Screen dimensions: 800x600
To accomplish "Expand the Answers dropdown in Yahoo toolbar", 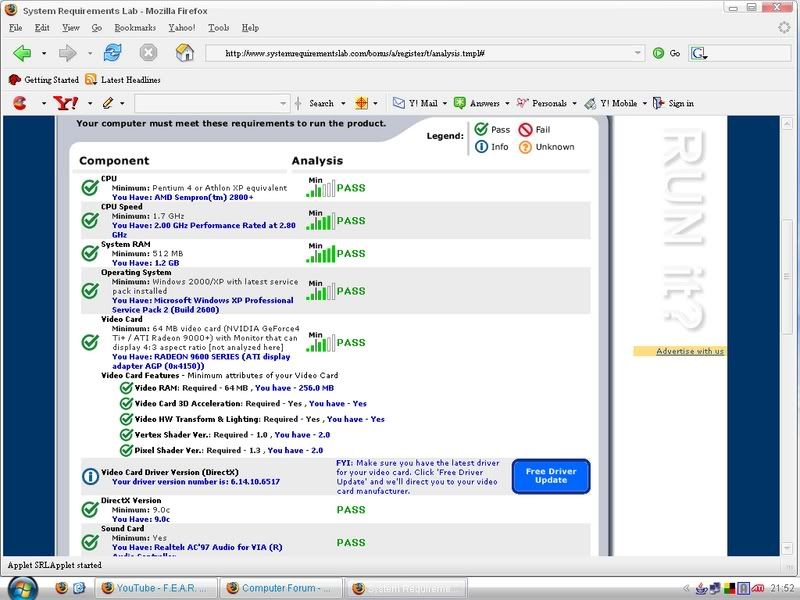I will (507, 103).
